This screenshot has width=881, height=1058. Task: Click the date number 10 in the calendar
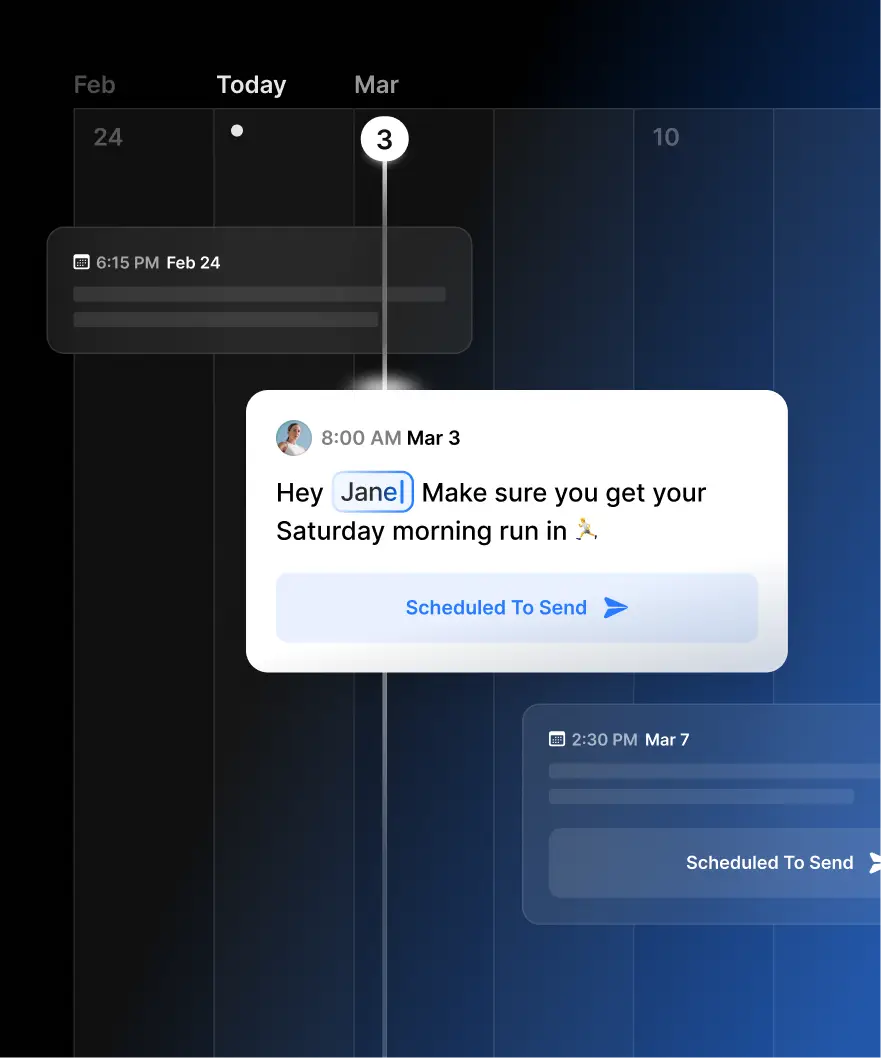[667, 137]
